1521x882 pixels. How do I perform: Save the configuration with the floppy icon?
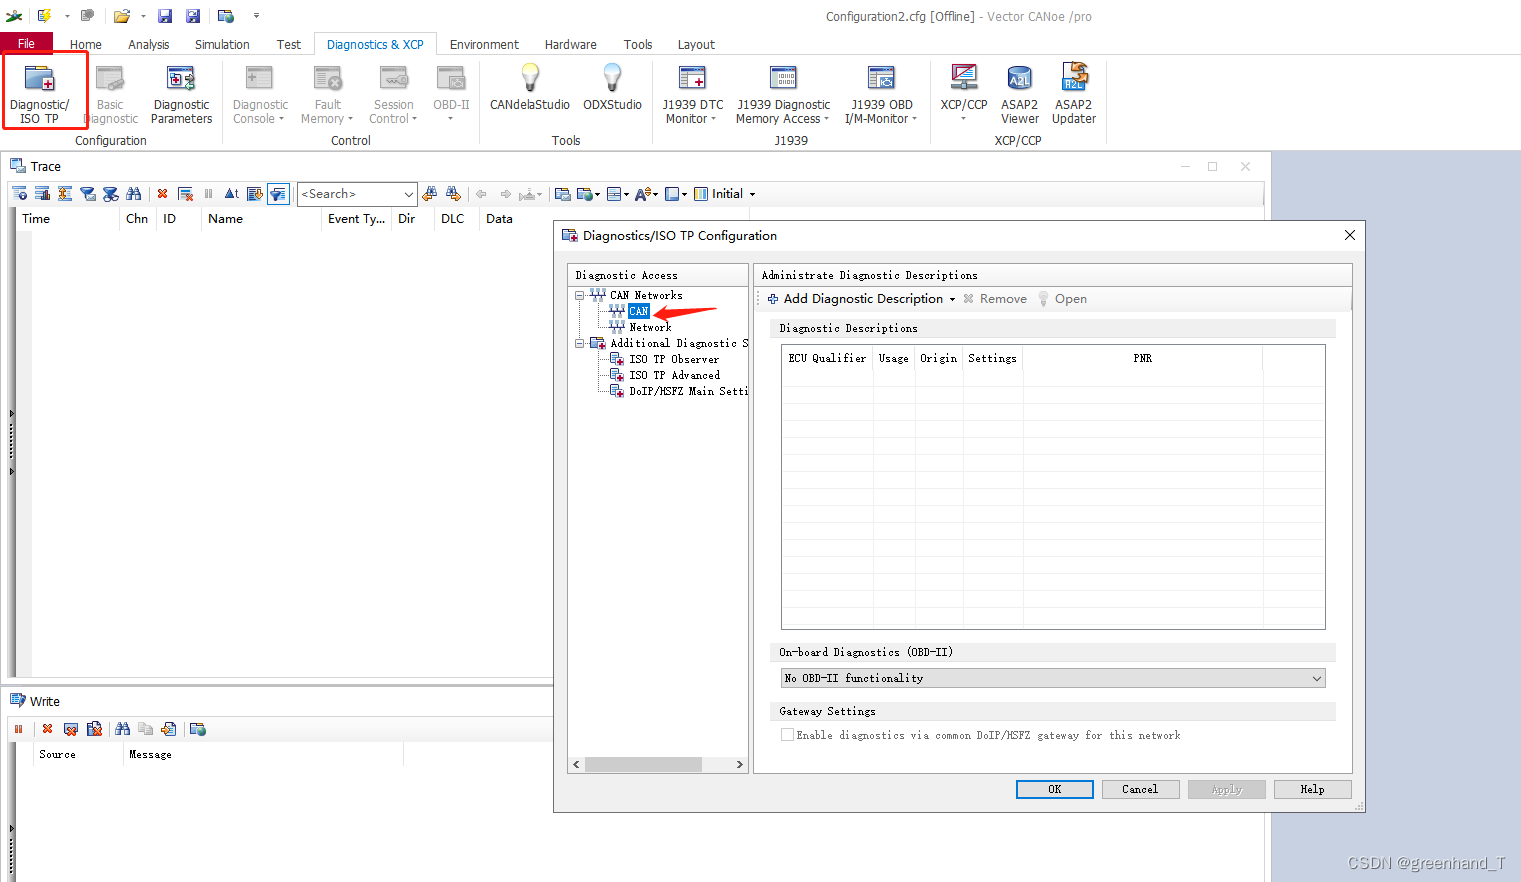click(x=165, y=16)
